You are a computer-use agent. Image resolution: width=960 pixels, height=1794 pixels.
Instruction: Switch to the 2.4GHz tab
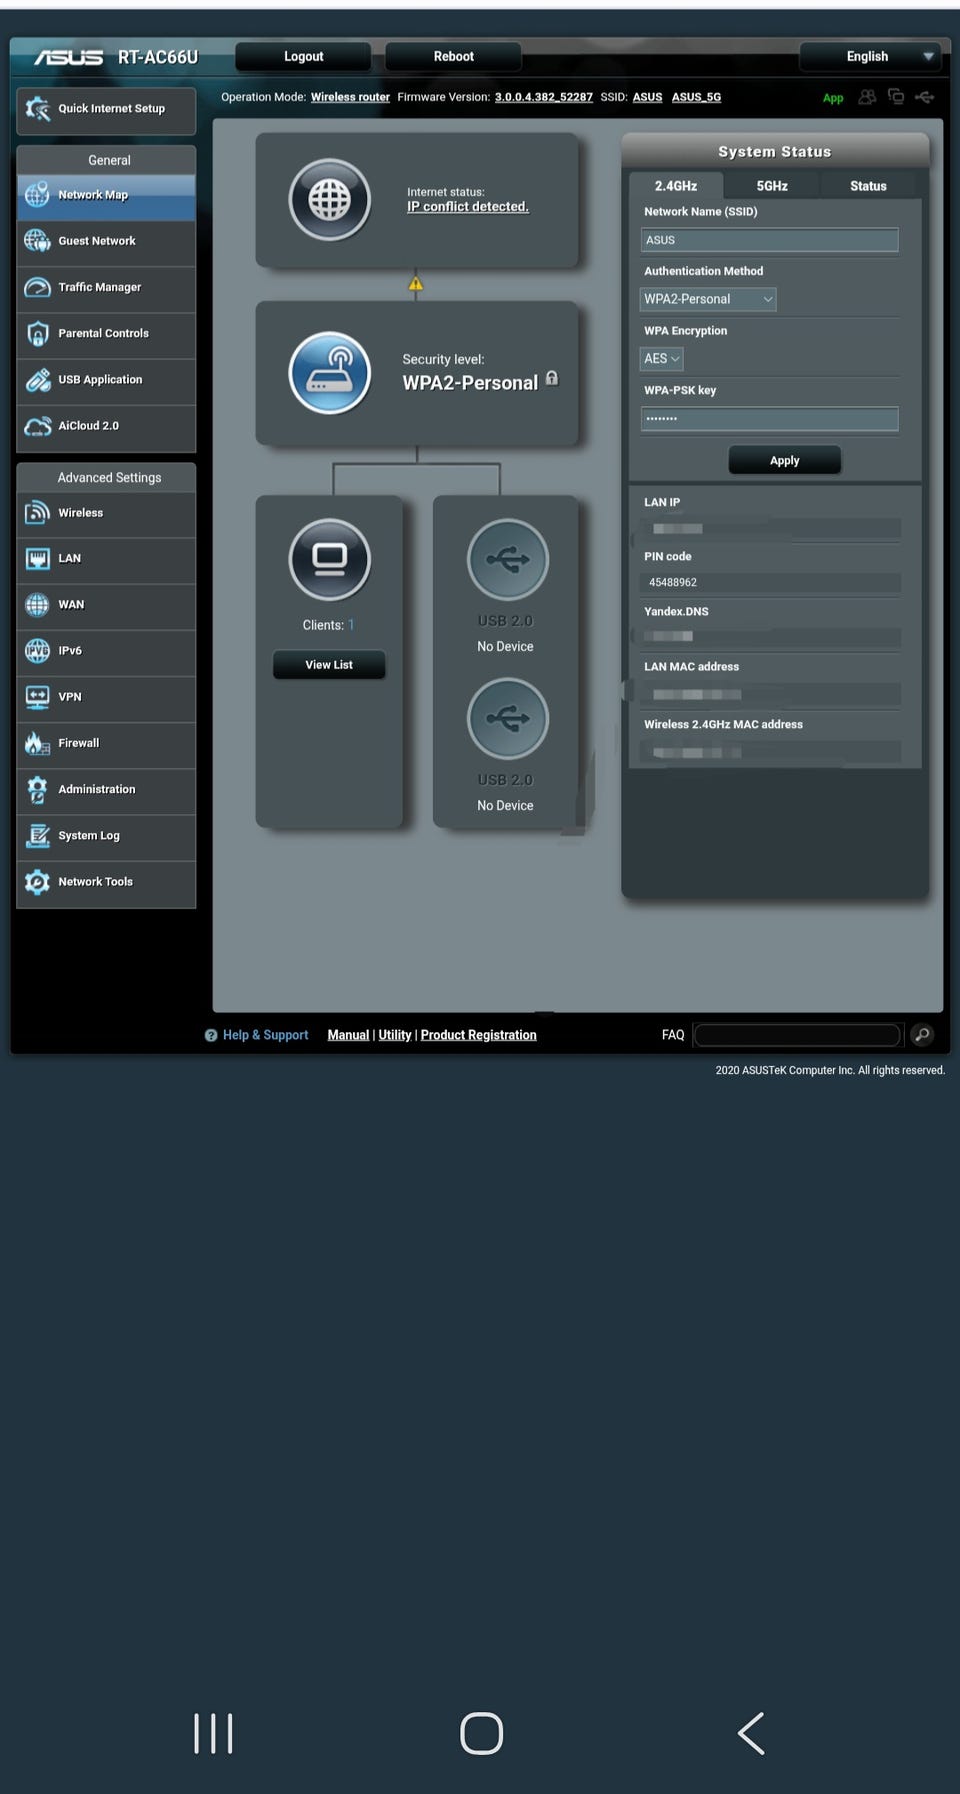pyautogui.click(x=676, y=186)
